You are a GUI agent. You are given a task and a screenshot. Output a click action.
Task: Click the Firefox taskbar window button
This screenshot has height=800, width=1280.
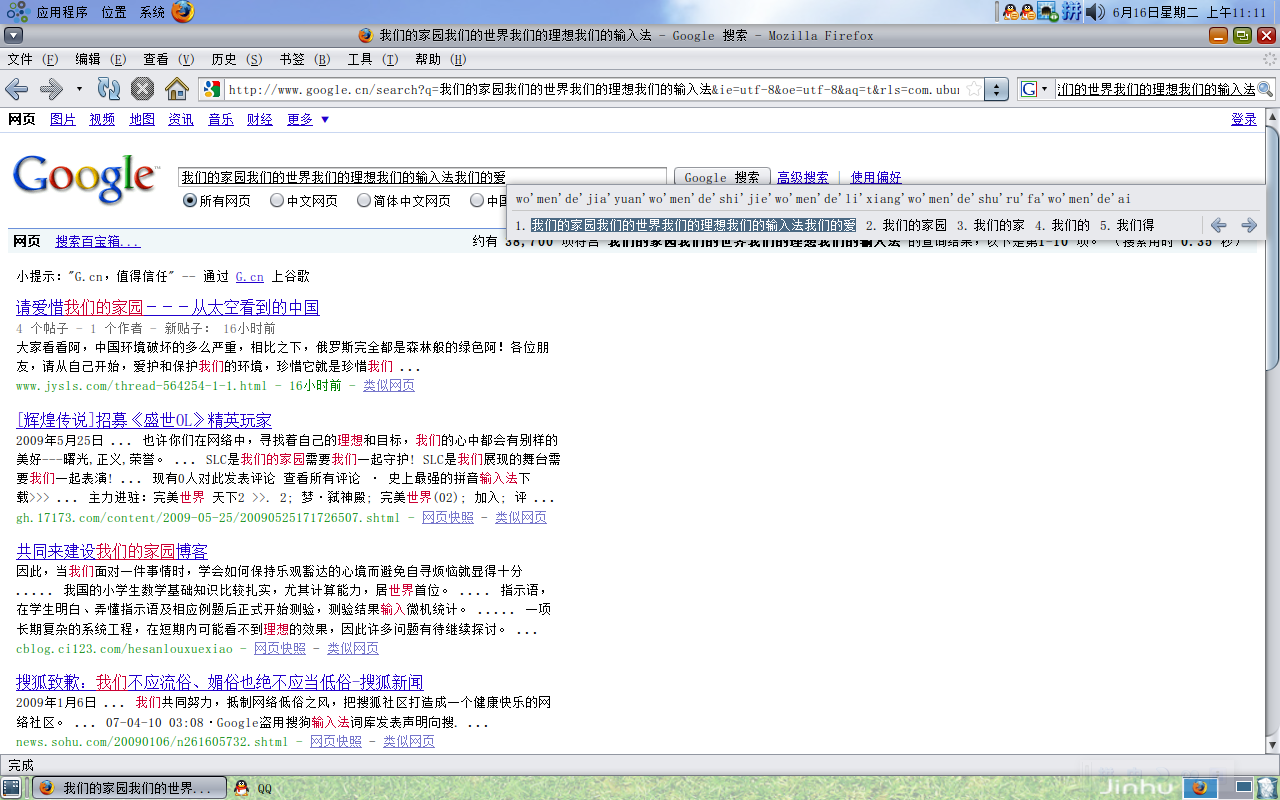click(128, 788)
